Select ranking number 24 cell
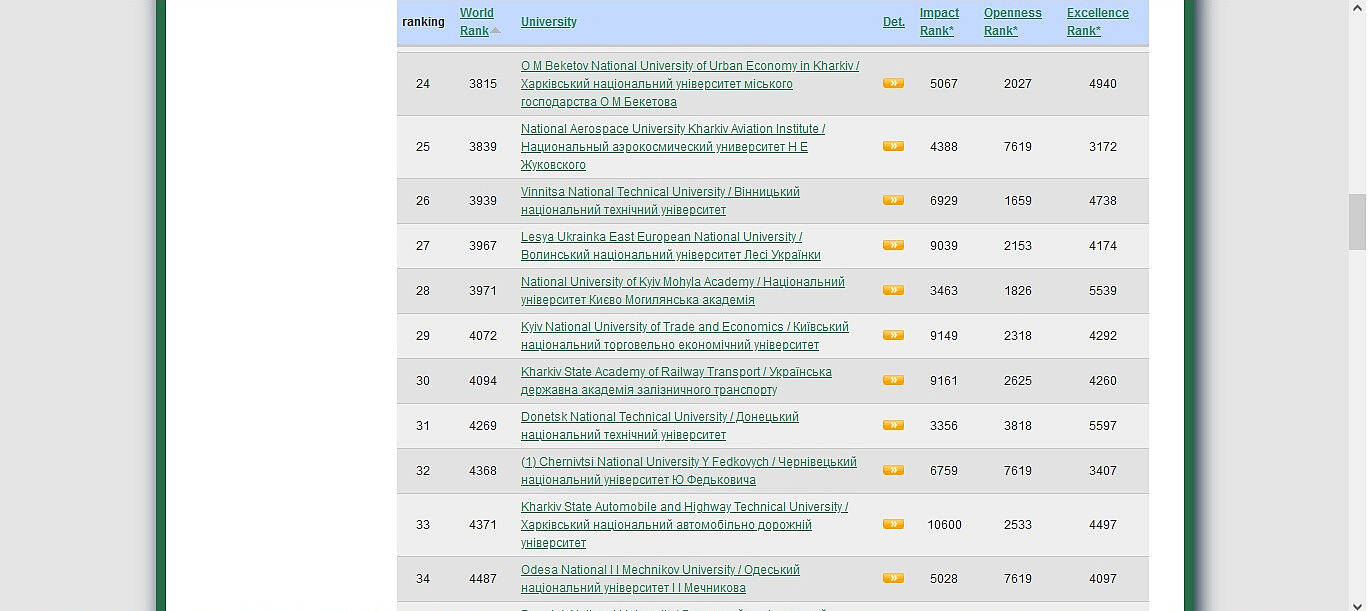 pos(423,84)
